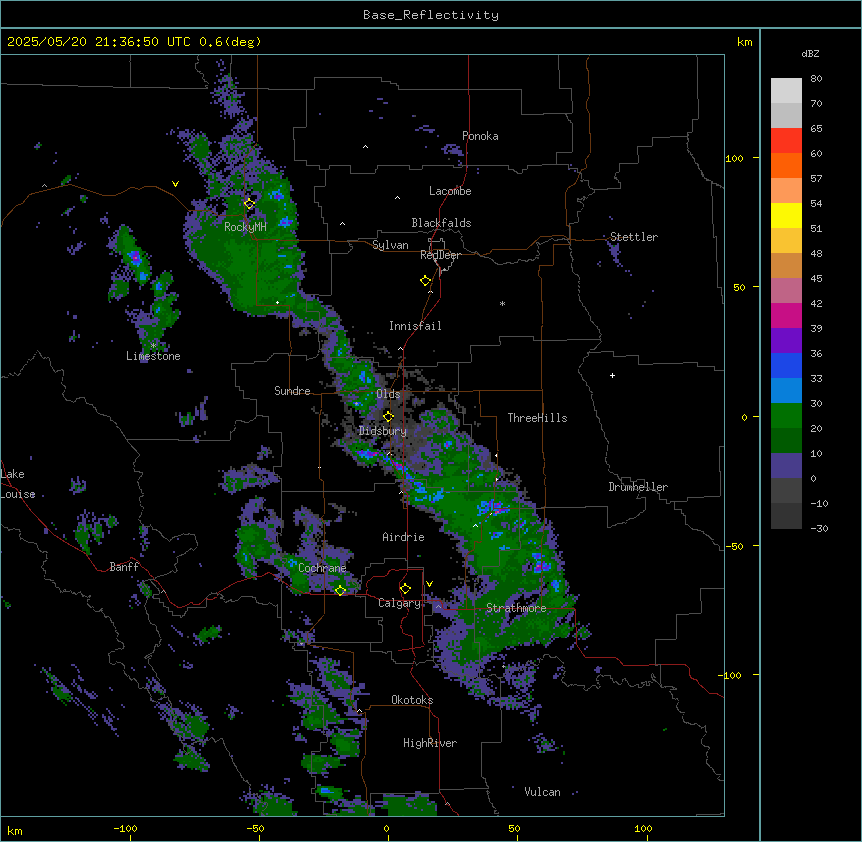Click the -50 tick on vertical axis
The image size is (862, 842).
pyautogui.click(x=734, y=546)
